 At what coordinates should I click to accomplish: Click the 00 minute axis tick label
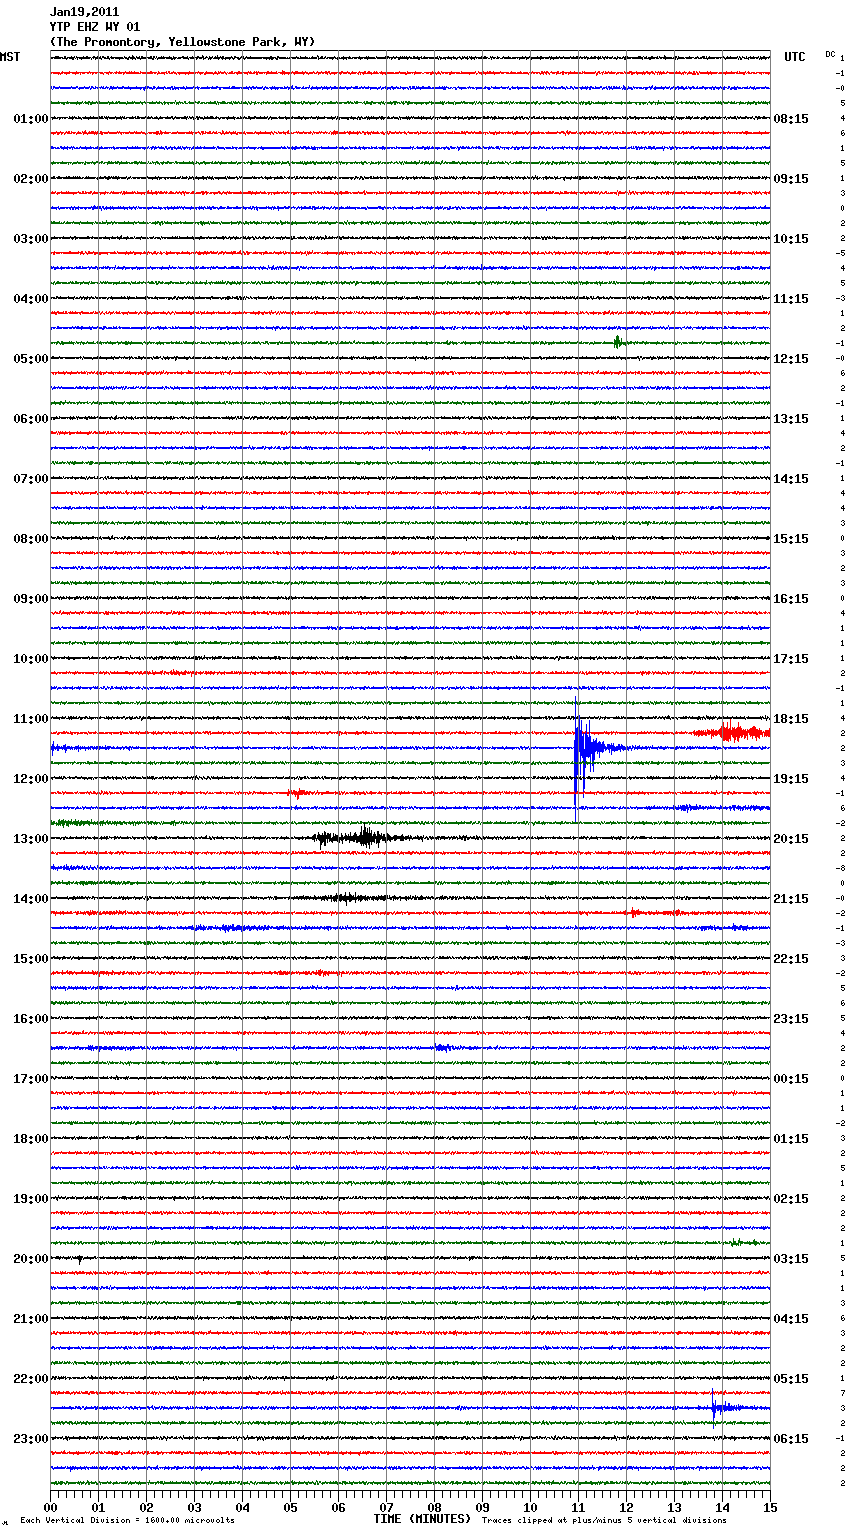tap(50, 1507)
